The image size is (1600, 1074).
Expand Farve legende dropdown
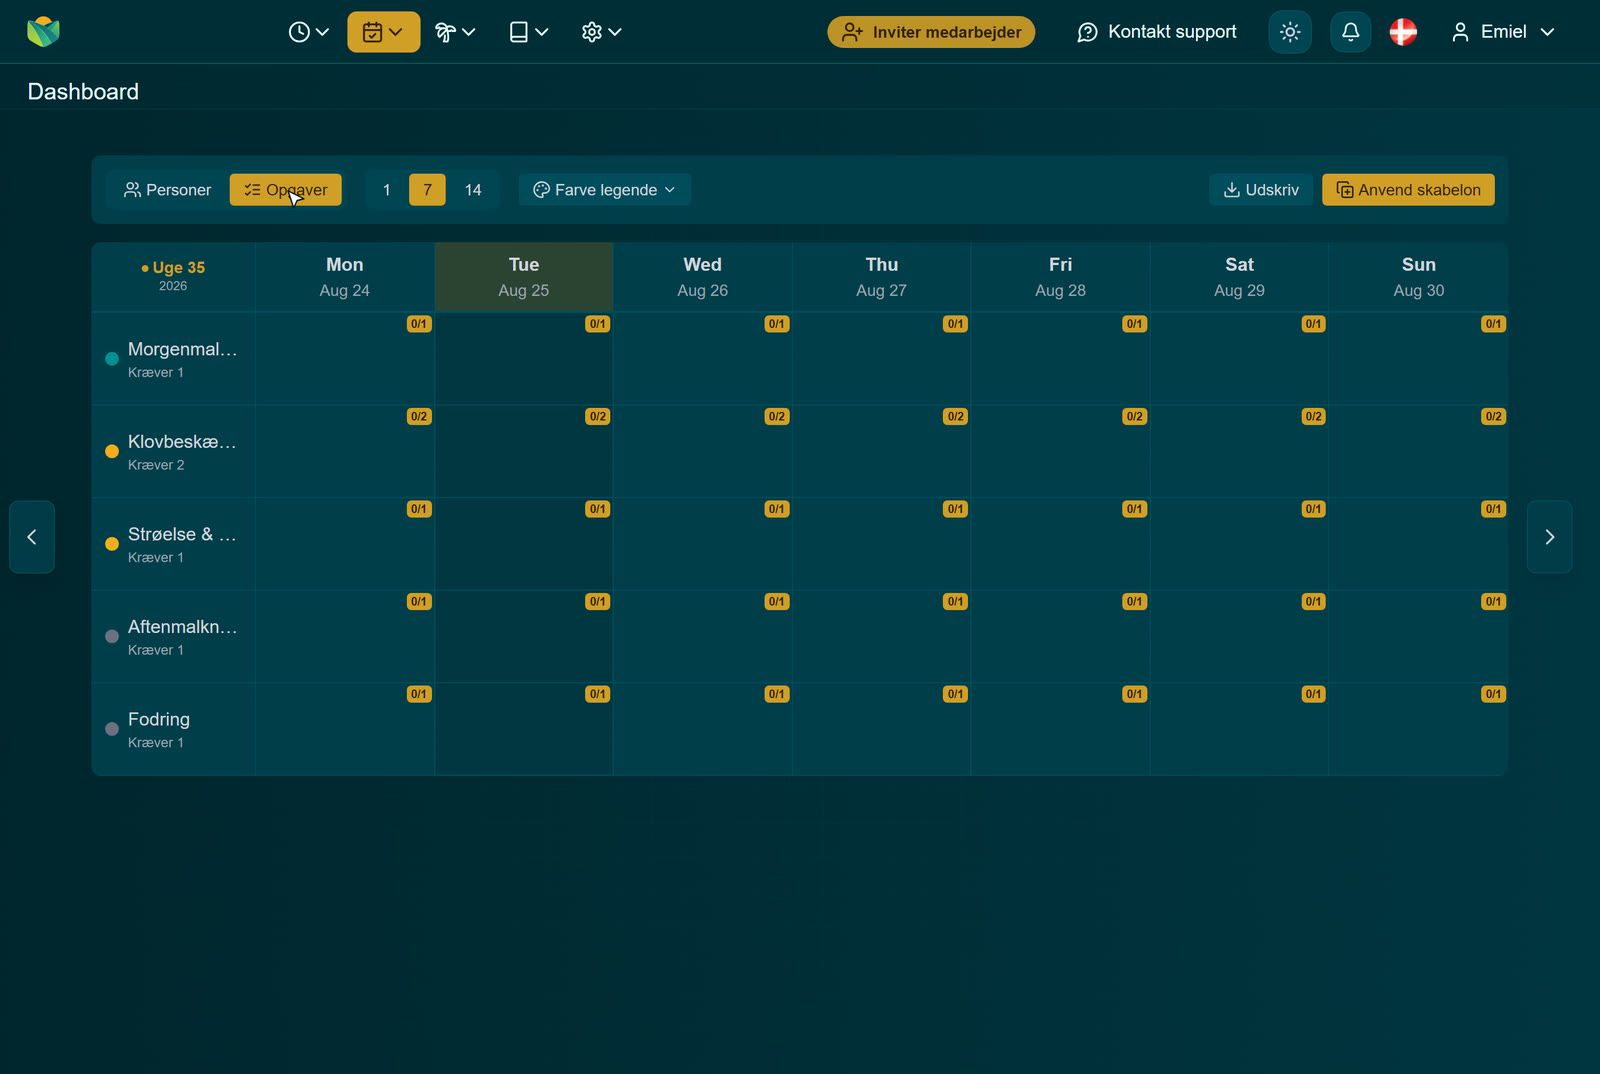[604, 190]
